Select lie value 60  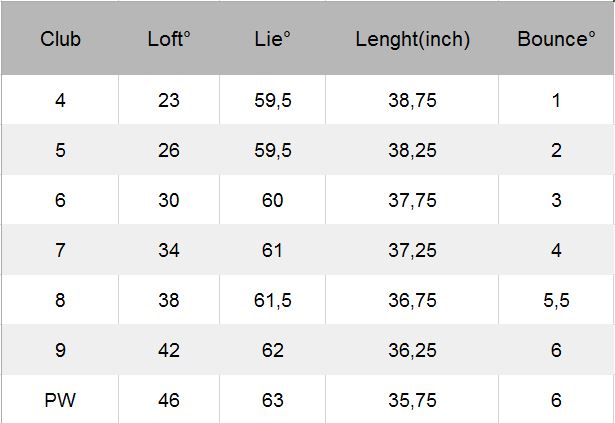[272, 200]
